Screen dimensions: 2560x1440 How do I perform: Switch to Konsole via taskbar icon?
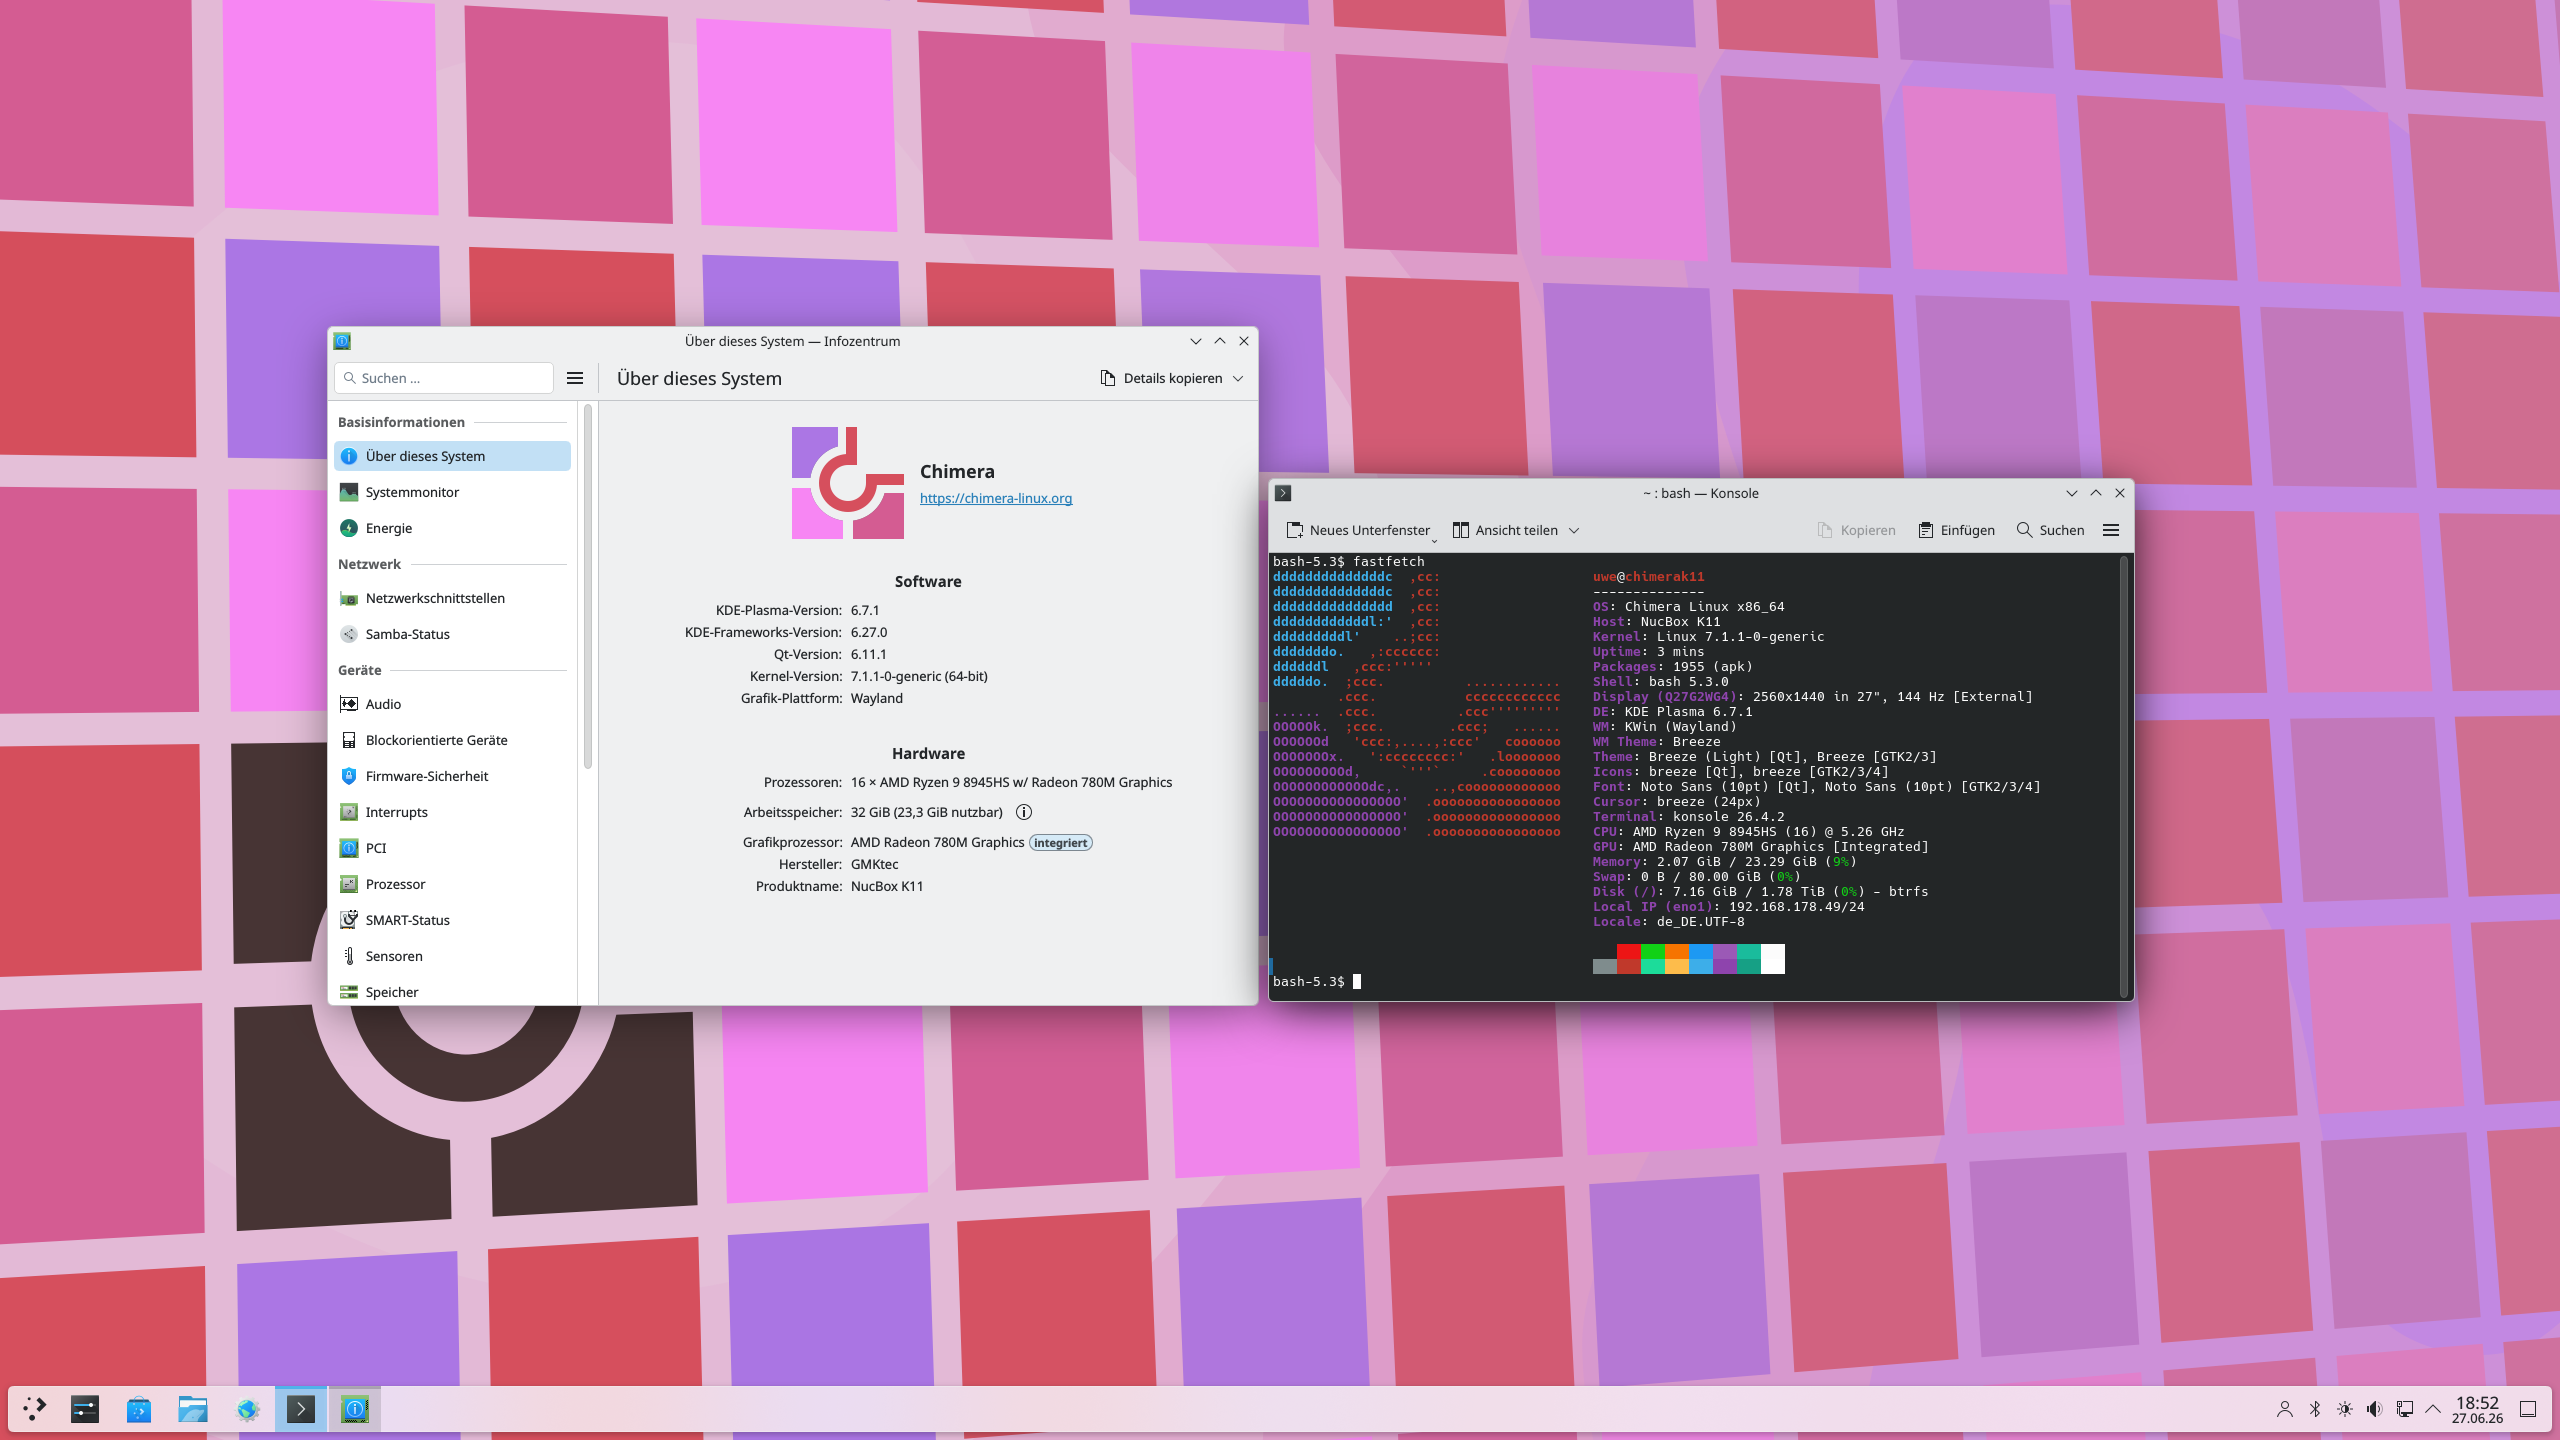(x=301, y=1409)
